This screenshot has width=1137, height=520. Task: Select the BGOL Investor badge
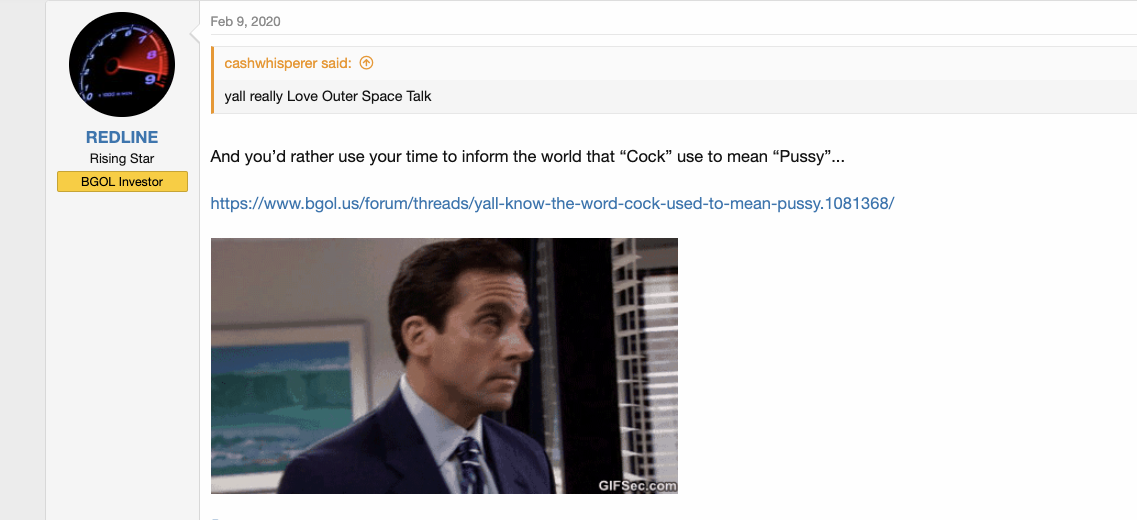tap(123, 181)
